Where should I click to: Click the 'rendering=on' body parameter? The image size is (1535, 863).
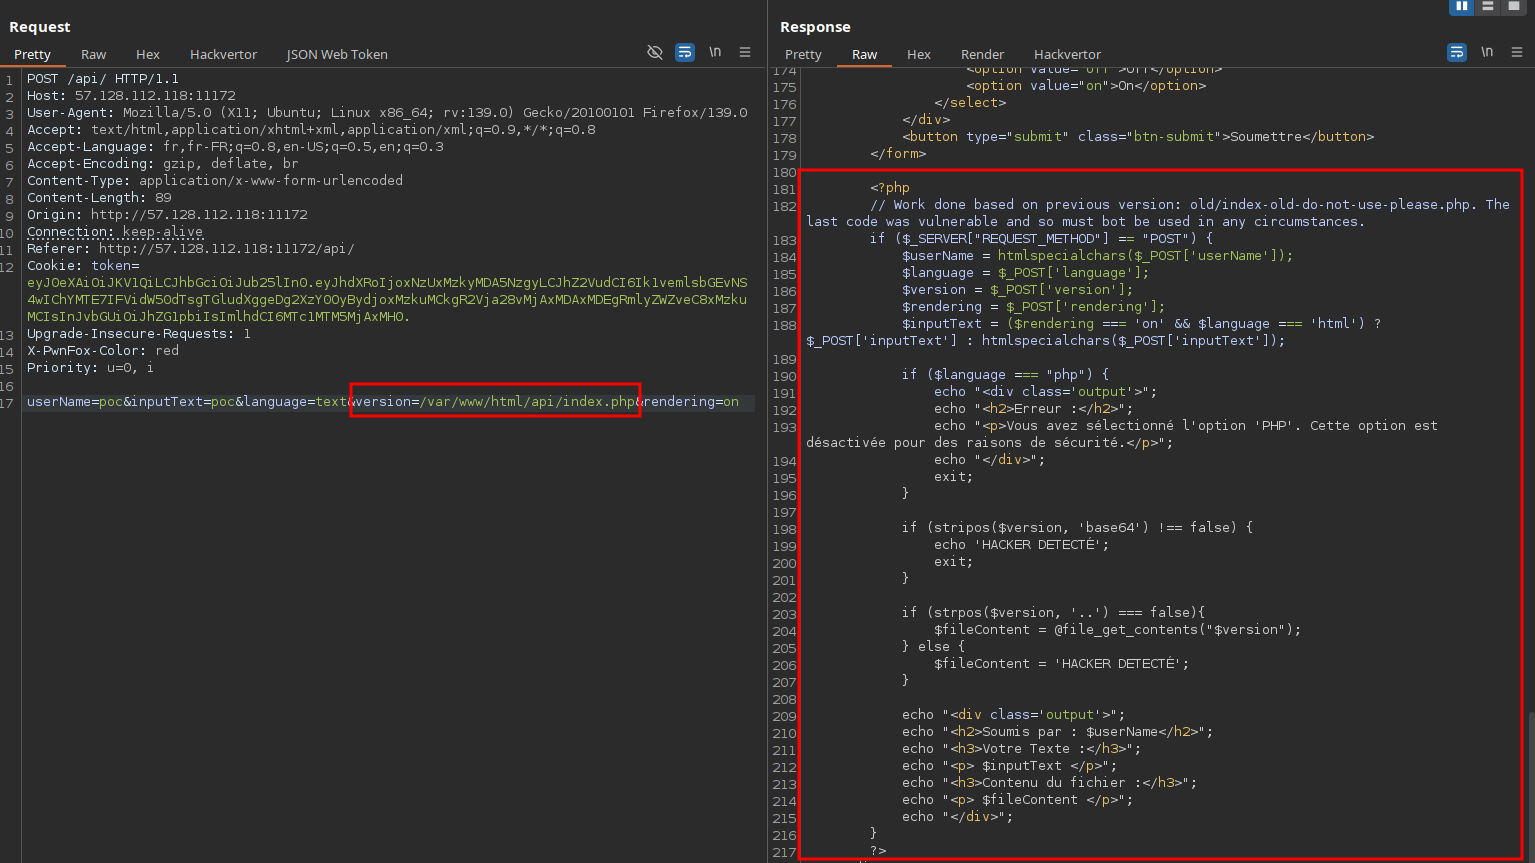691,402
